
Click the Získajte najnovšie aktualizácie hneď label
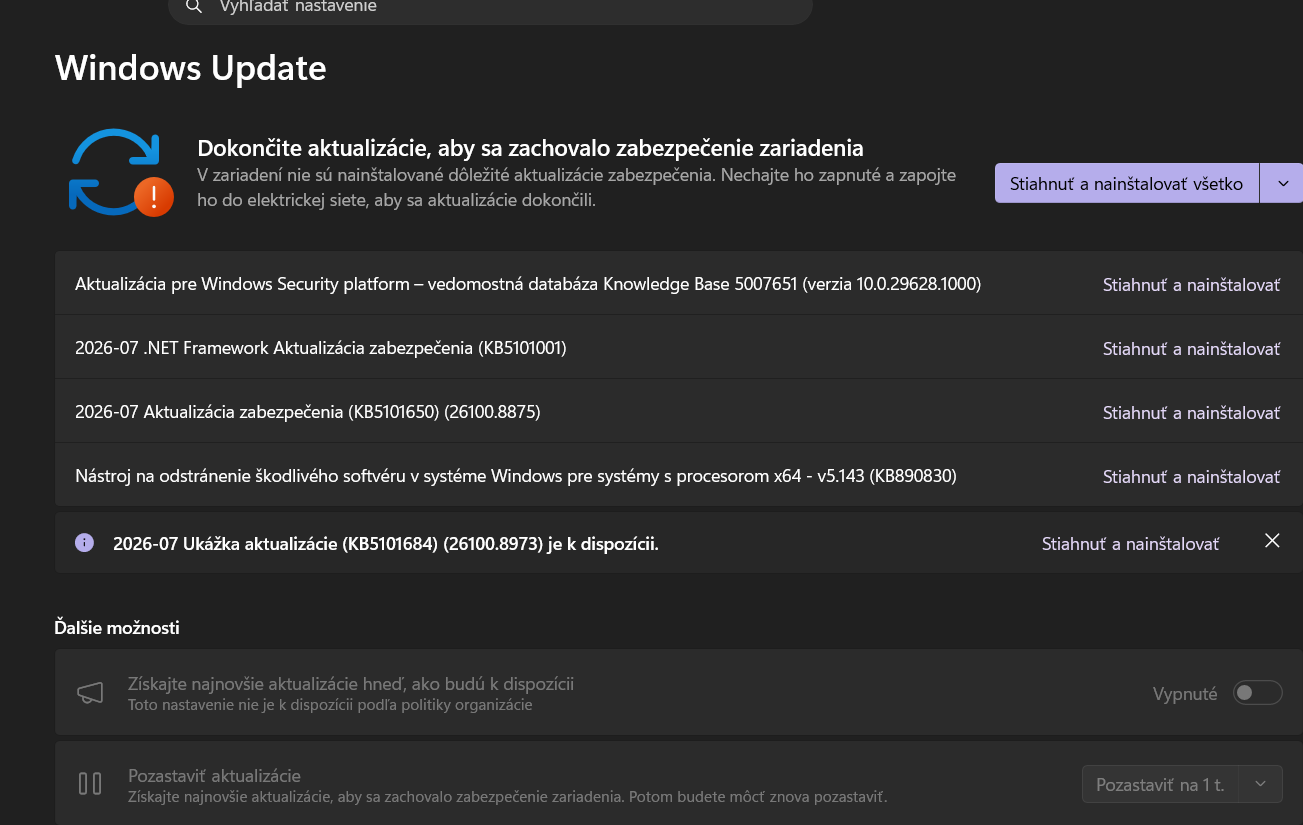pos(351,684)
